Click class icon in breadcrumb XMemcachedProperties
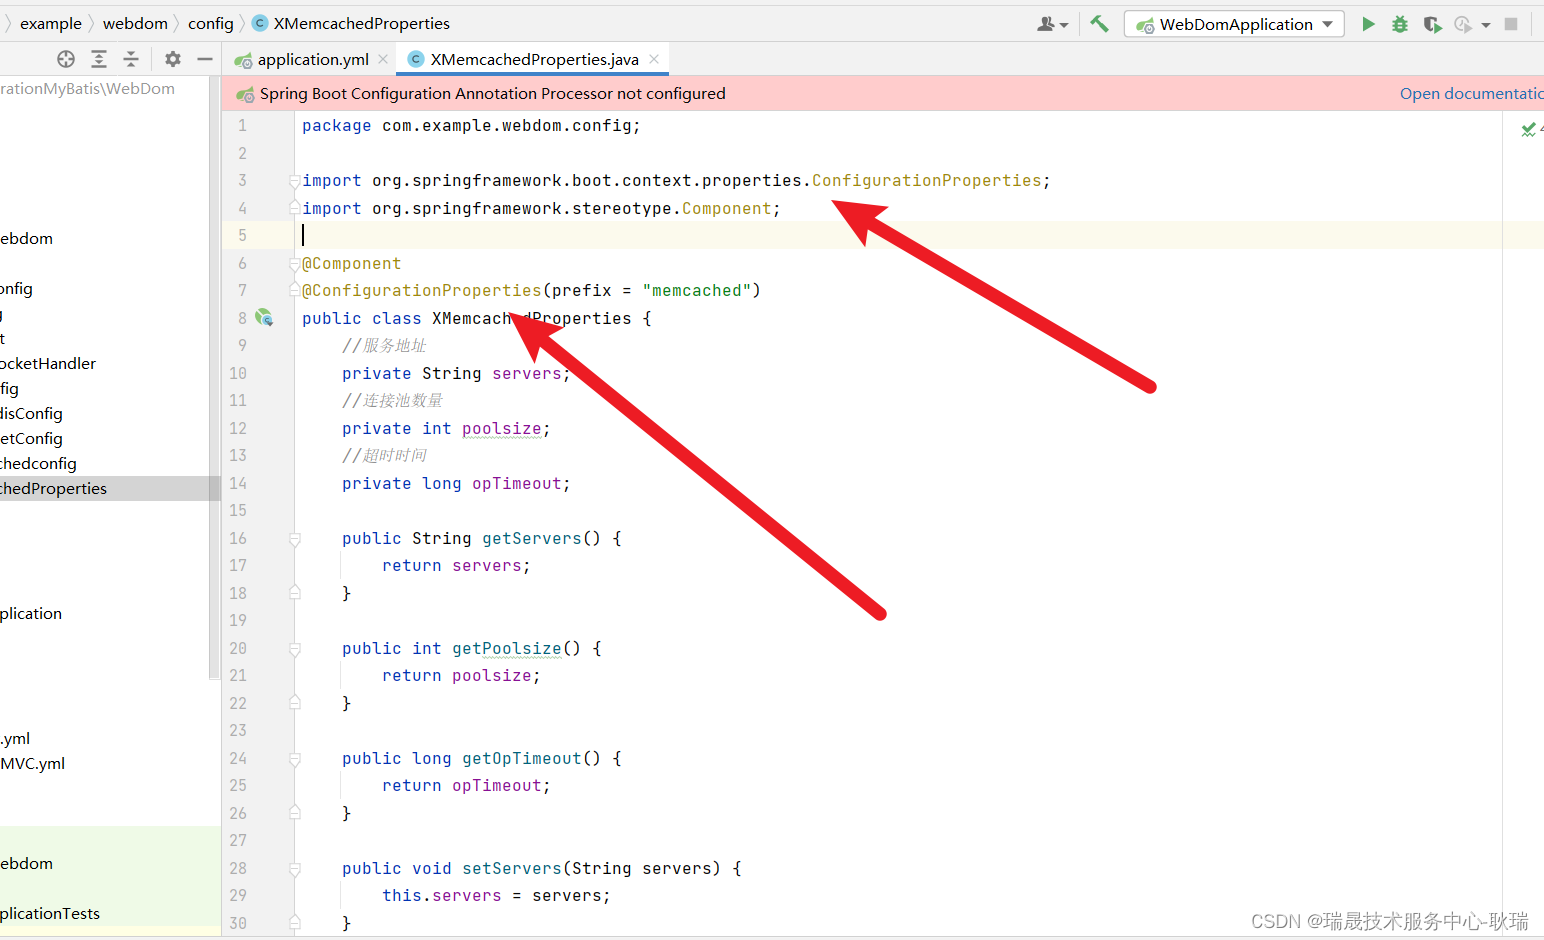Screen dimensions: 1544x940 [260, 23]
